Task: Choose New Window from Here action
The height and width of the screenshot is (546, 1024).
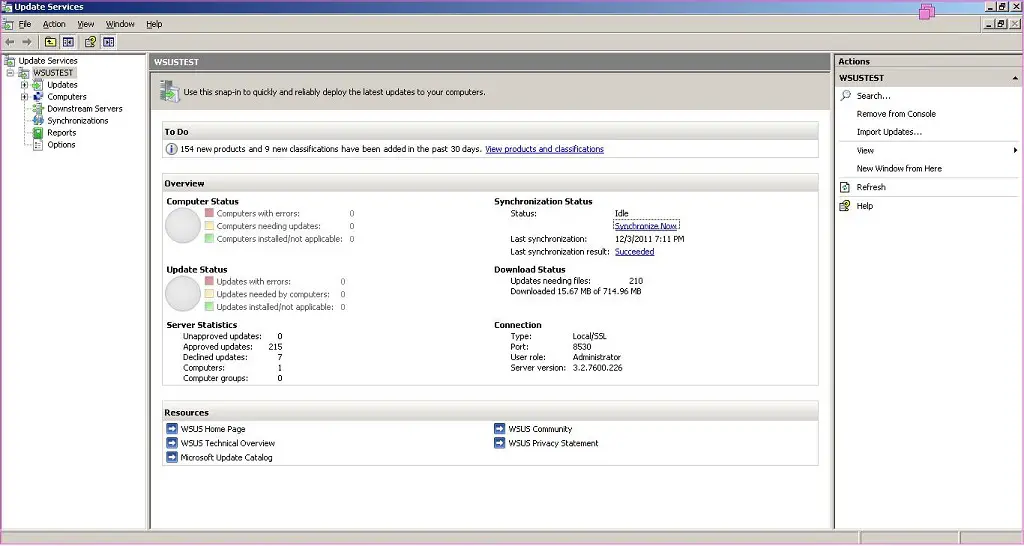Action: [899, 169]
